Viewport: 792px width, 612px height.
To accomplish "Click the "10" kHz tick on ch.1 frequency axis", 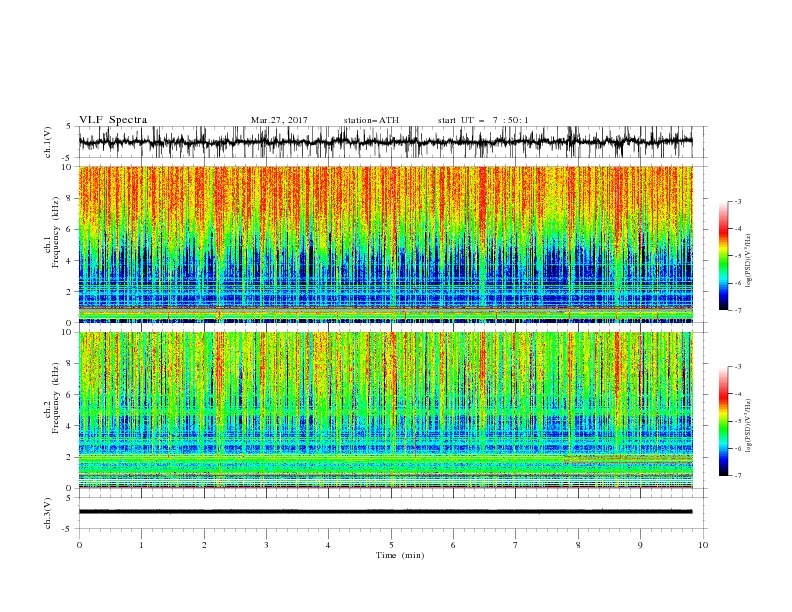I will pos(68,167).
